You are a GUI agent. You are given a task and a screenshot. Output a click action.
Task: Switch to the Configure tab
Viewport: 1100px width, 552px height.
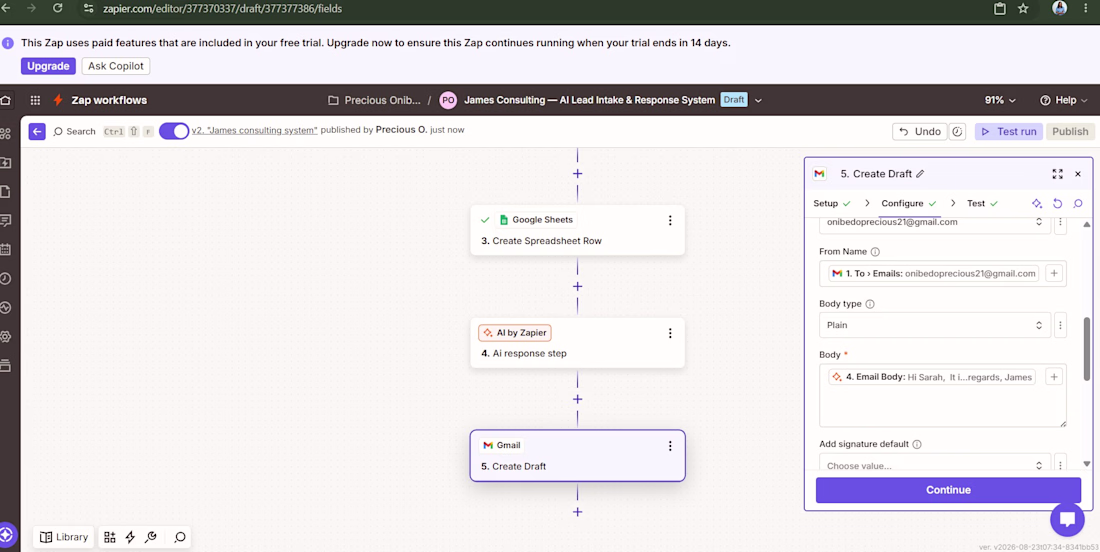coord(909,203)
